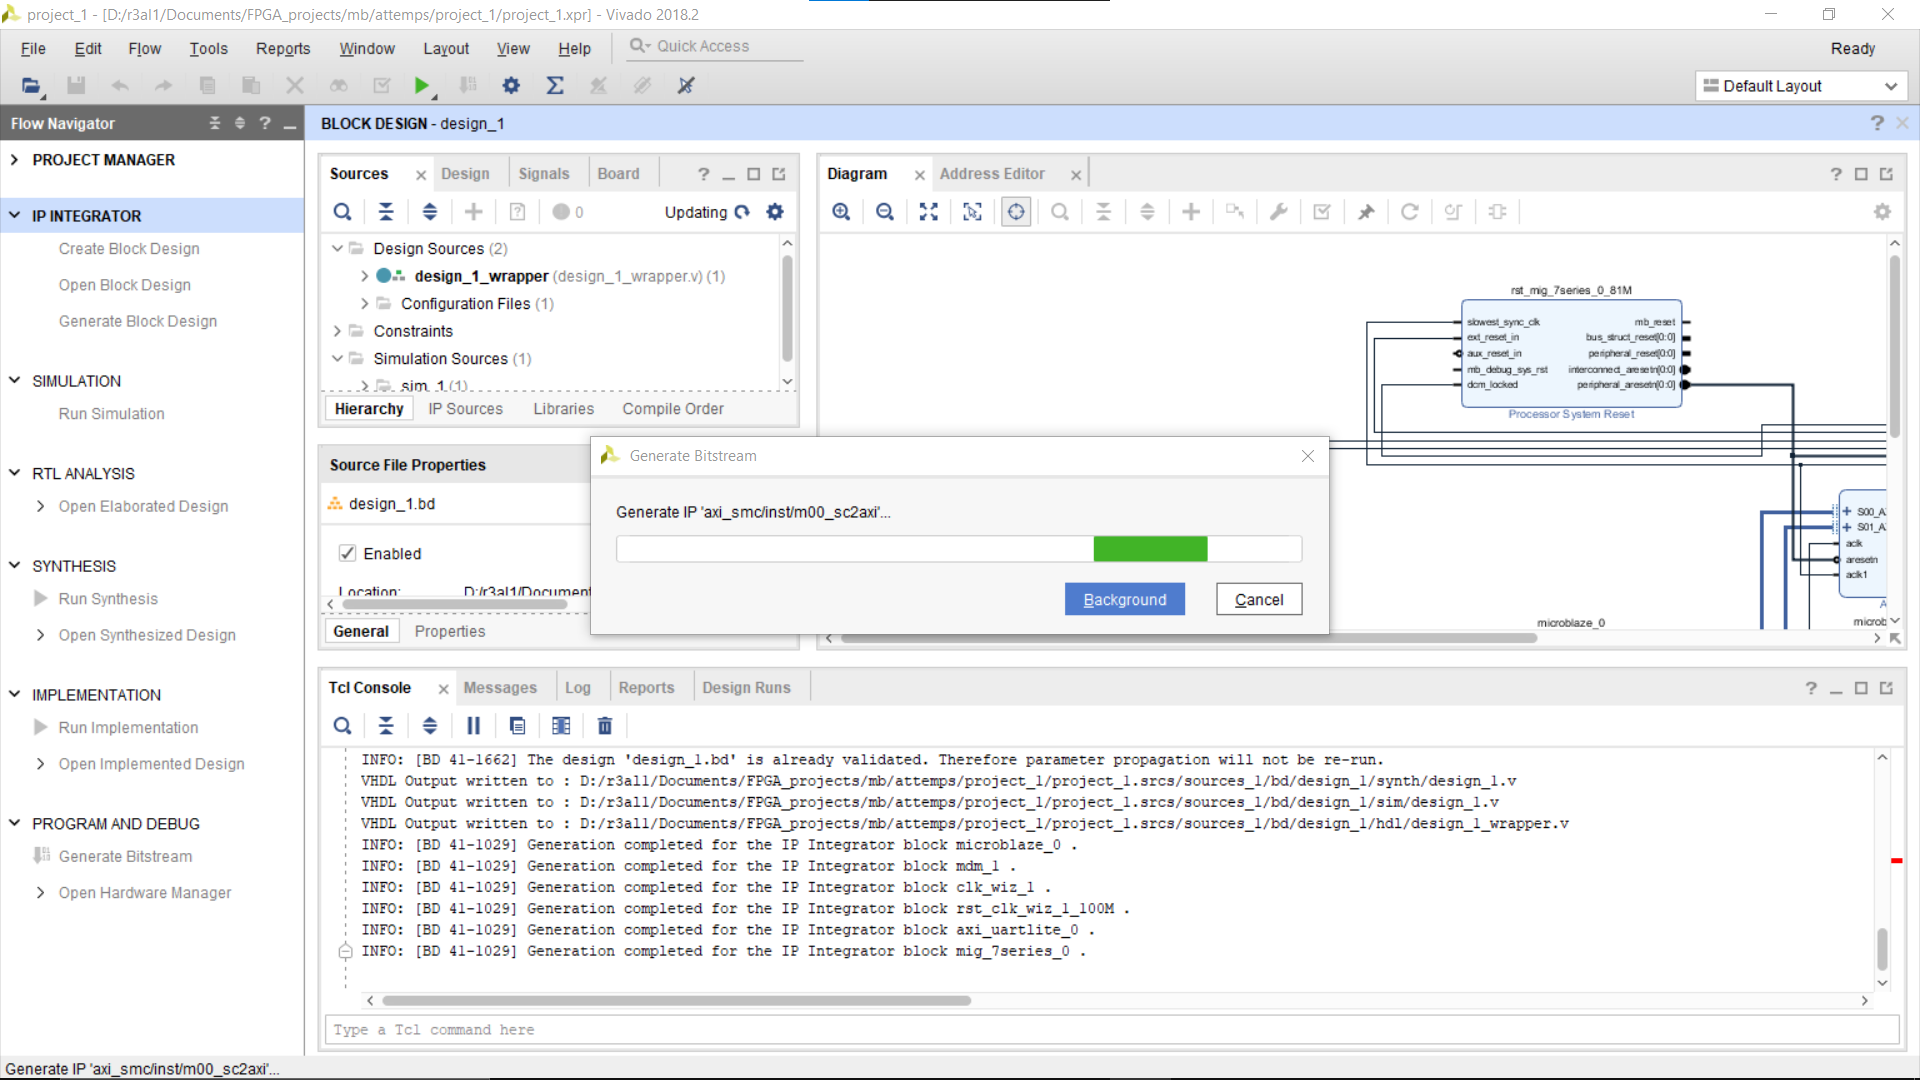Click the Sigma summary icon in main toolbar
The width and height of the screenshot is (1920, 1080).
click(556, 85)
